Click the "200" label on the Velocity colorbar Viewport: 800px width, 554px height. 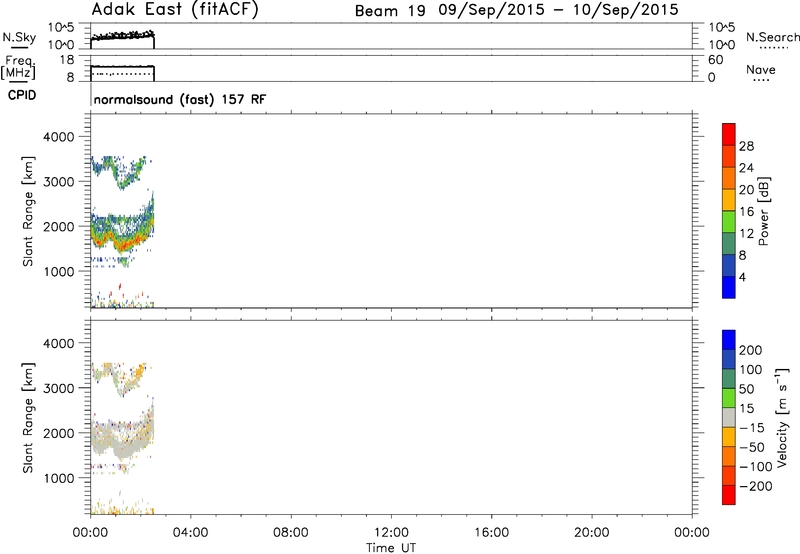pyautogui.click(x=751, y=350)
